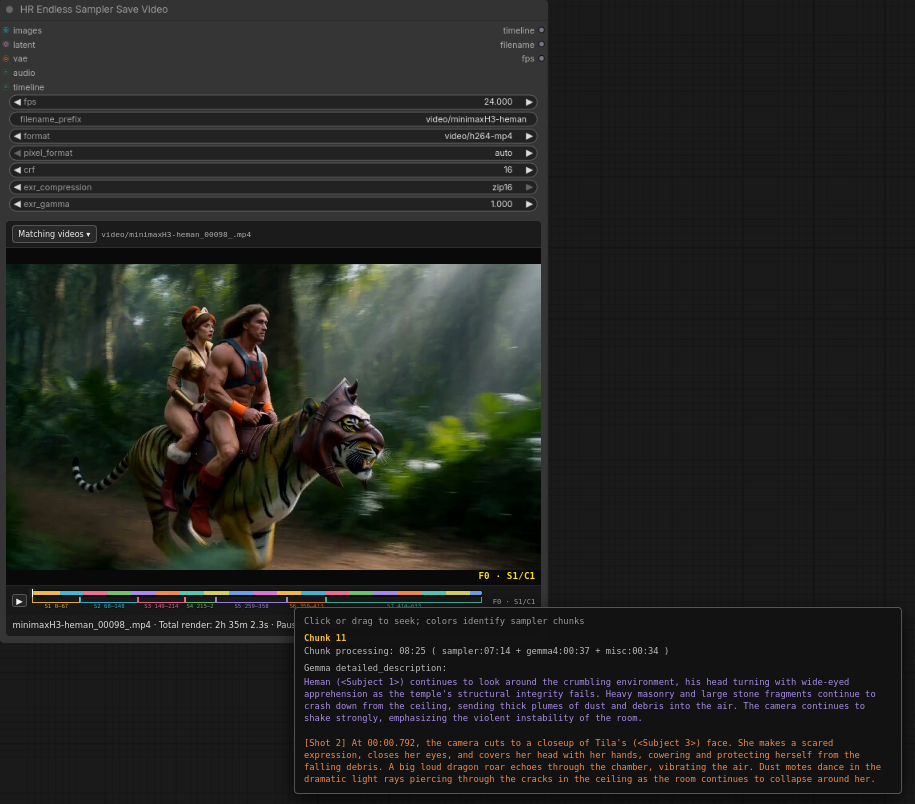The image size is (915, 804).
Task: Click the audio input port
Action: point(6,73)
